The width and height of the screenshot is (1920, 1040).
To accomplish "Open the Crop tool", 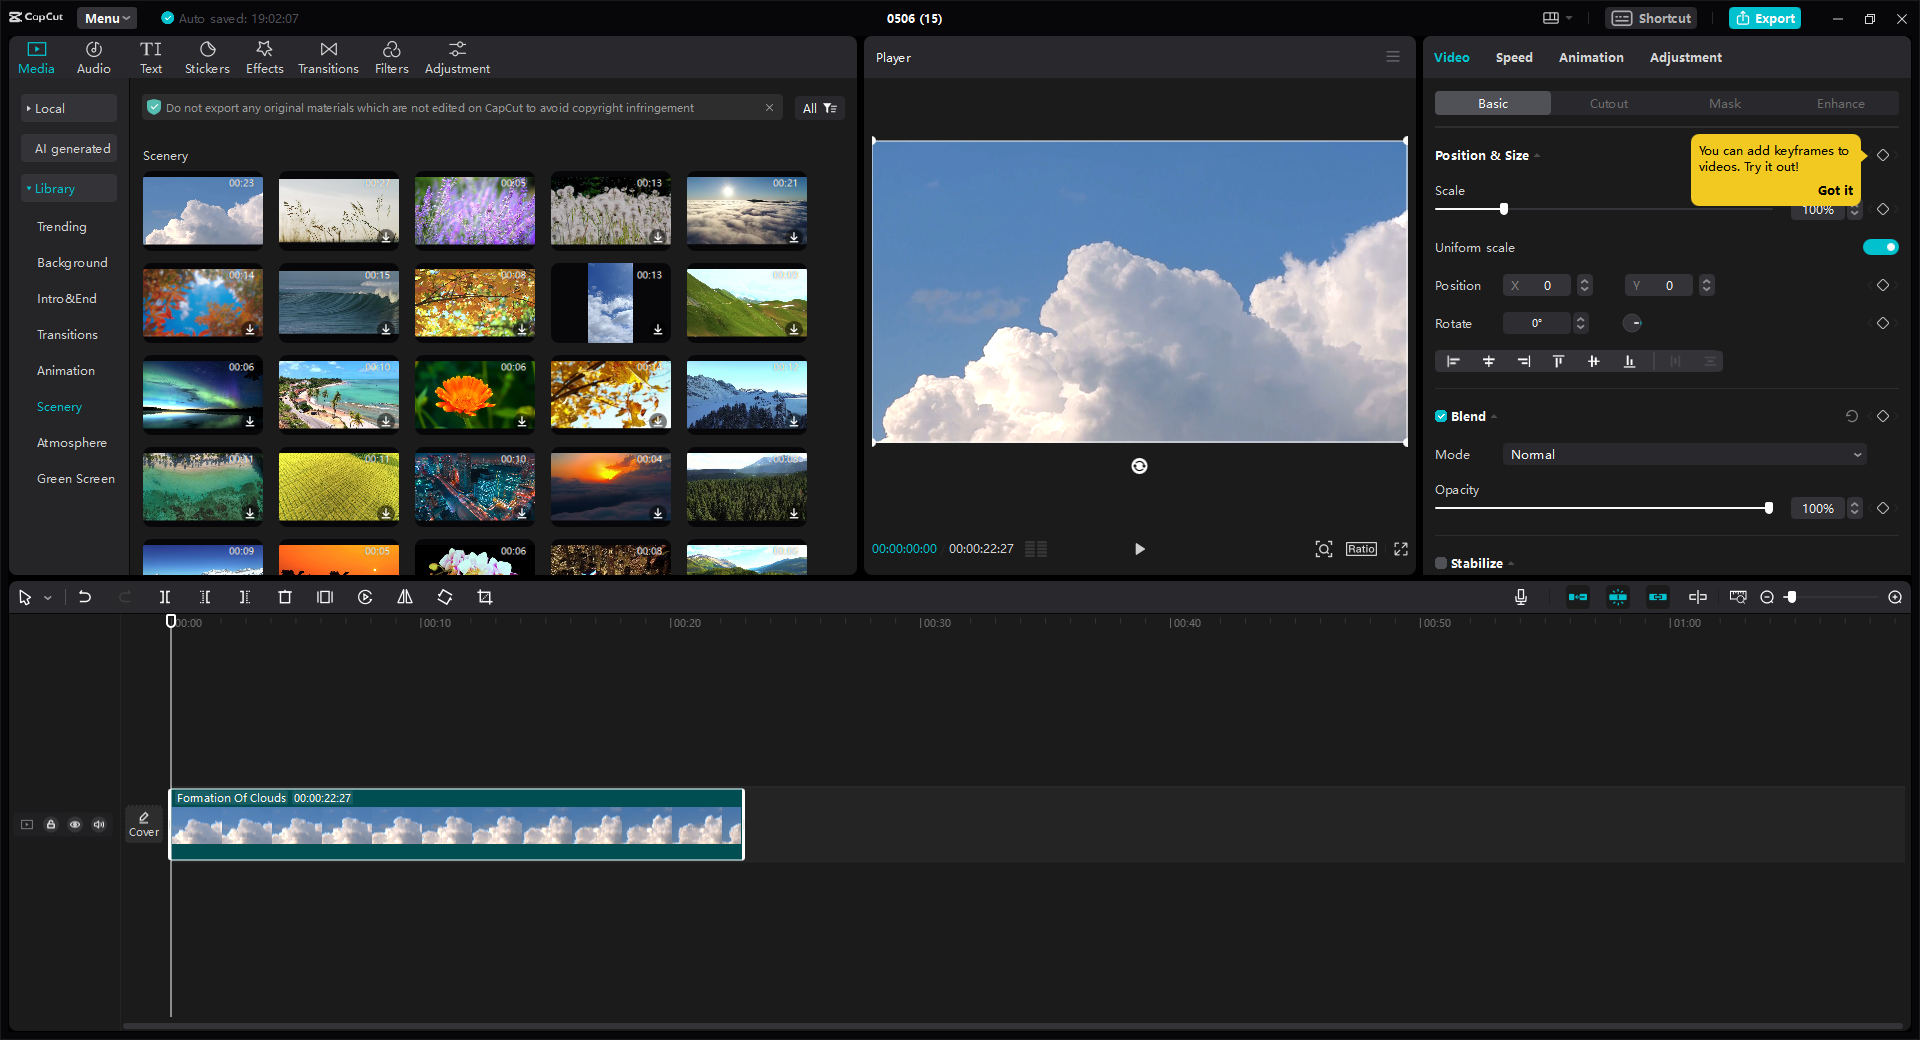I will pos(485,597).
